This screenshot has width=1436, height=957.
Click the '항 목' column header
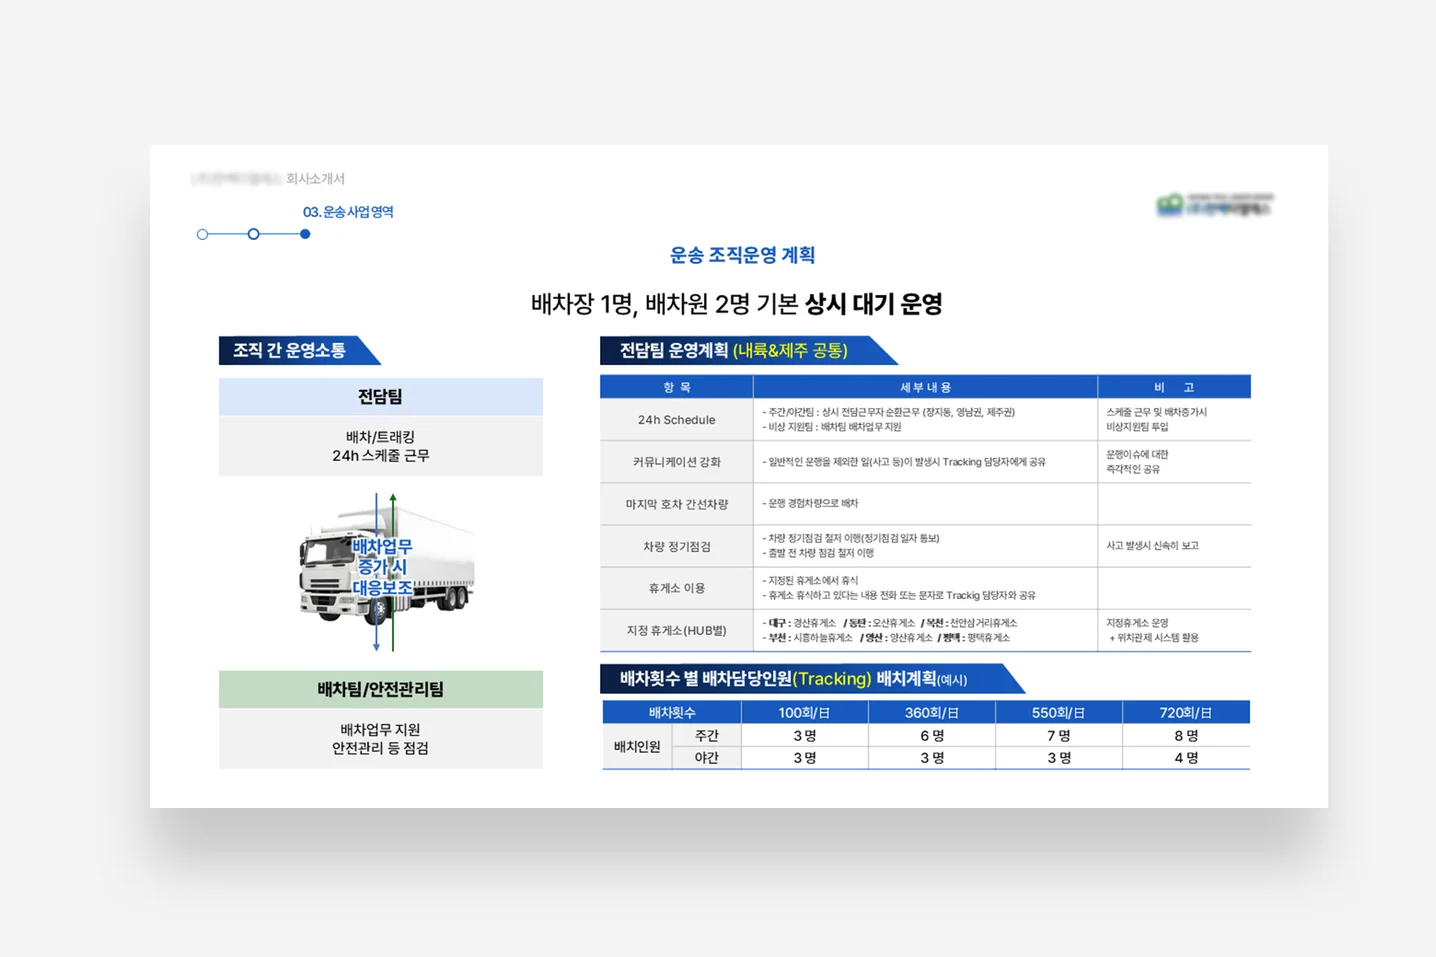(x=677, y=387)
